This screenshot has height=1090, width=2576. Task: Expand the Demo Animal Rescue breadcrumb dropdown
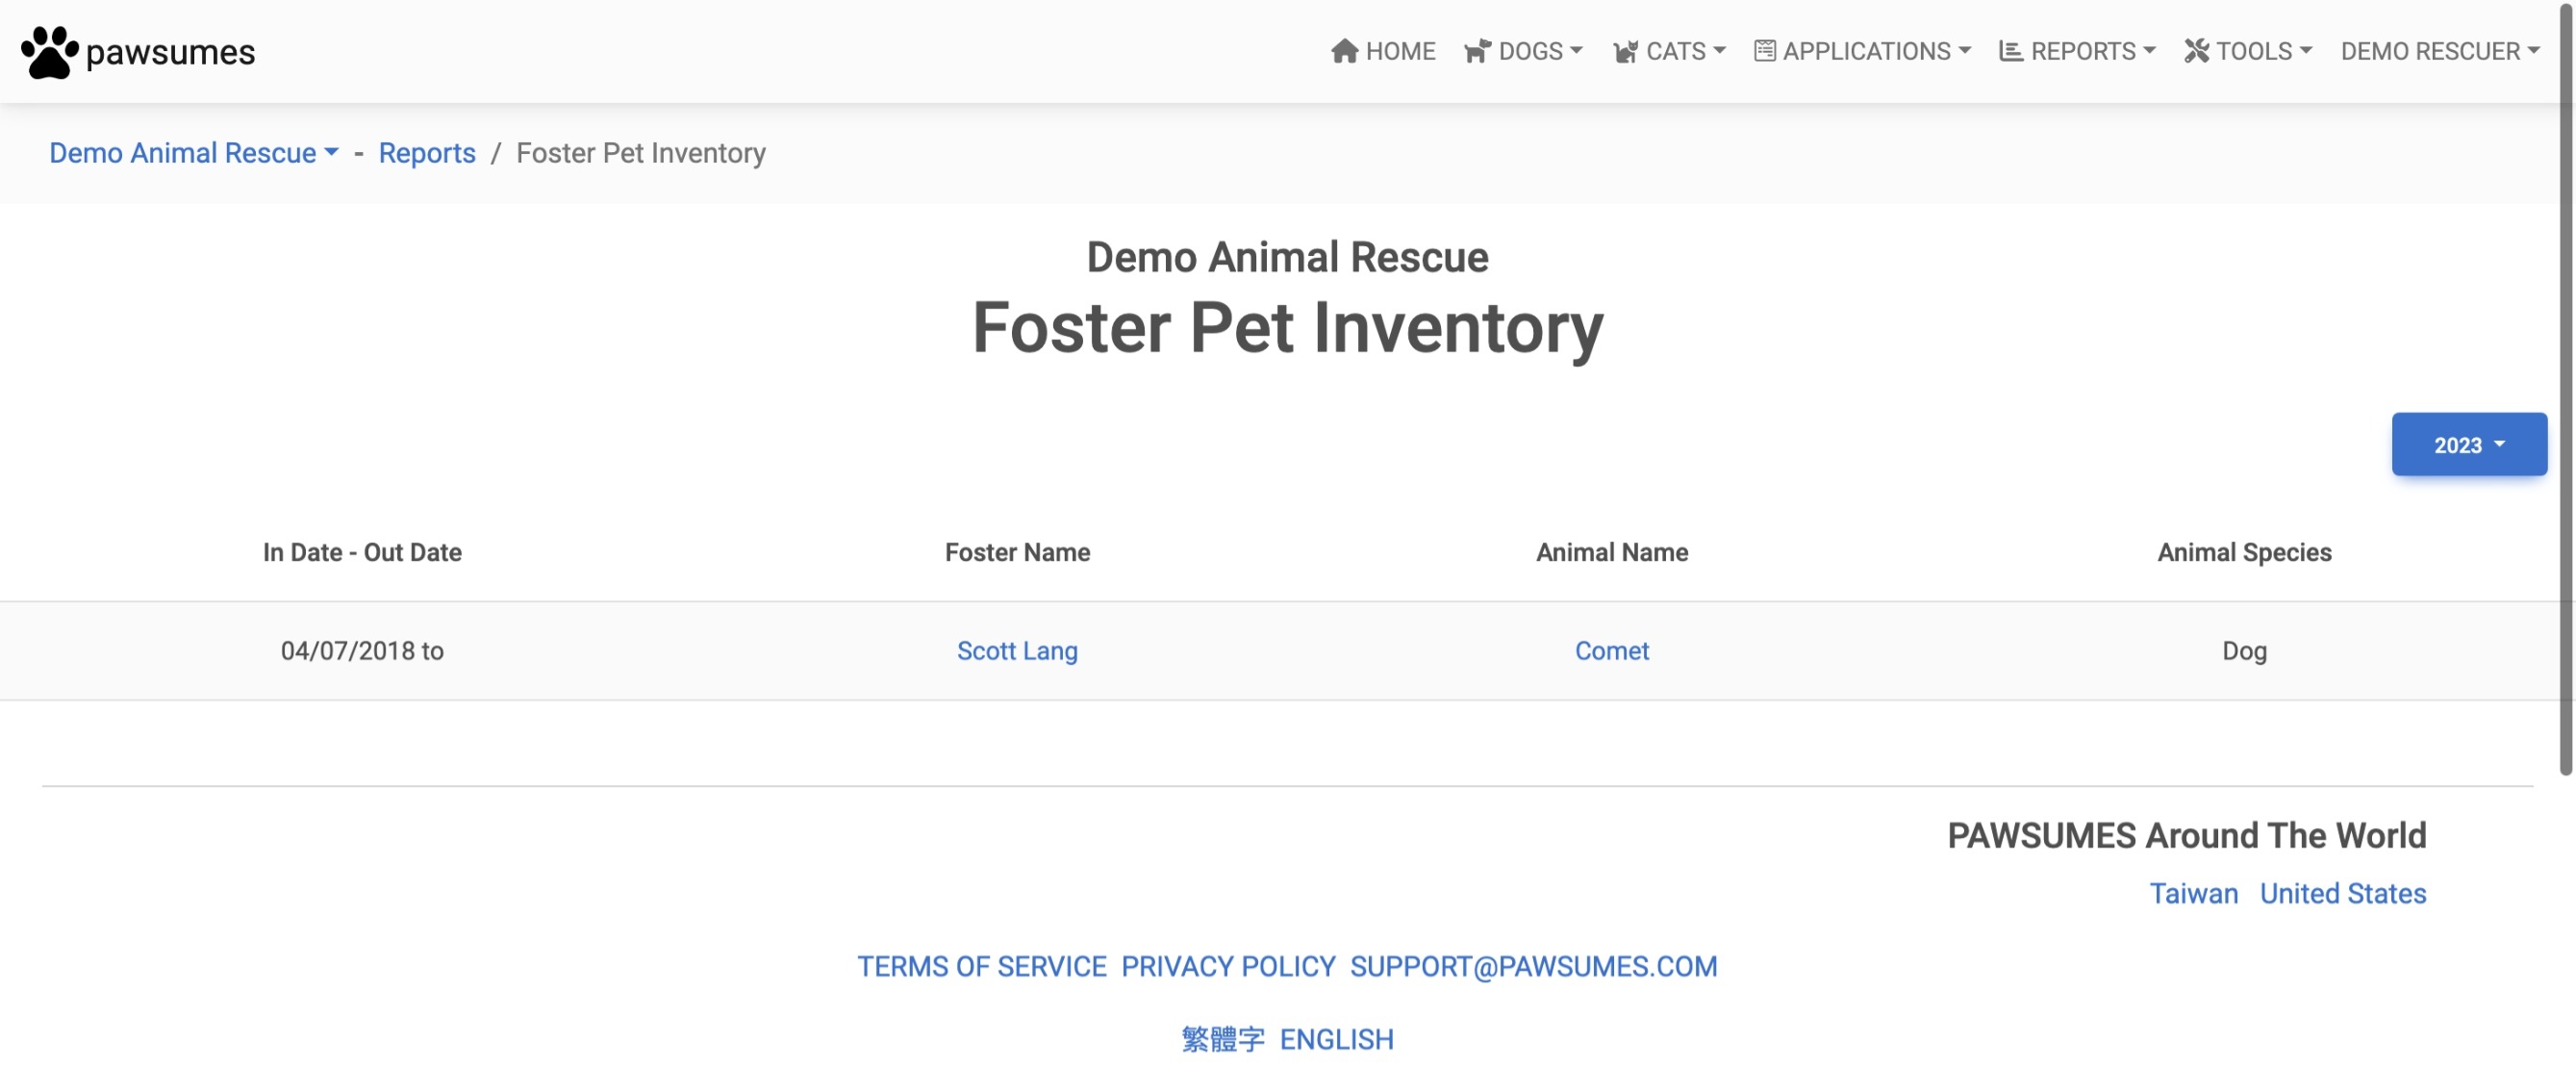193,153
